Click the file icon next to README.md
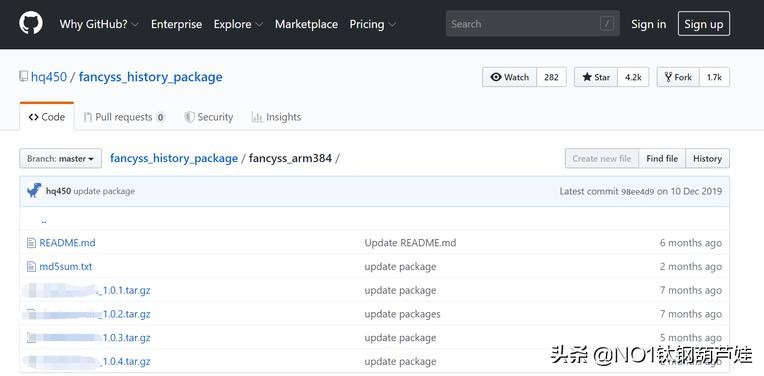764x376 pixels. (31, 243)
